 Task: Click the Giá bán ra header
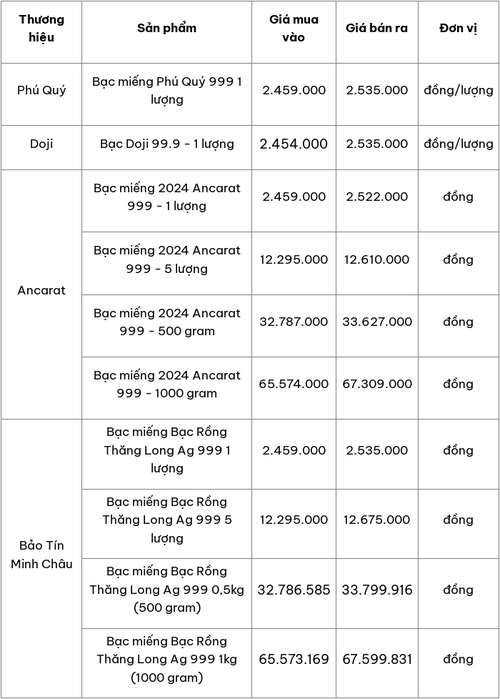[377, 28]
